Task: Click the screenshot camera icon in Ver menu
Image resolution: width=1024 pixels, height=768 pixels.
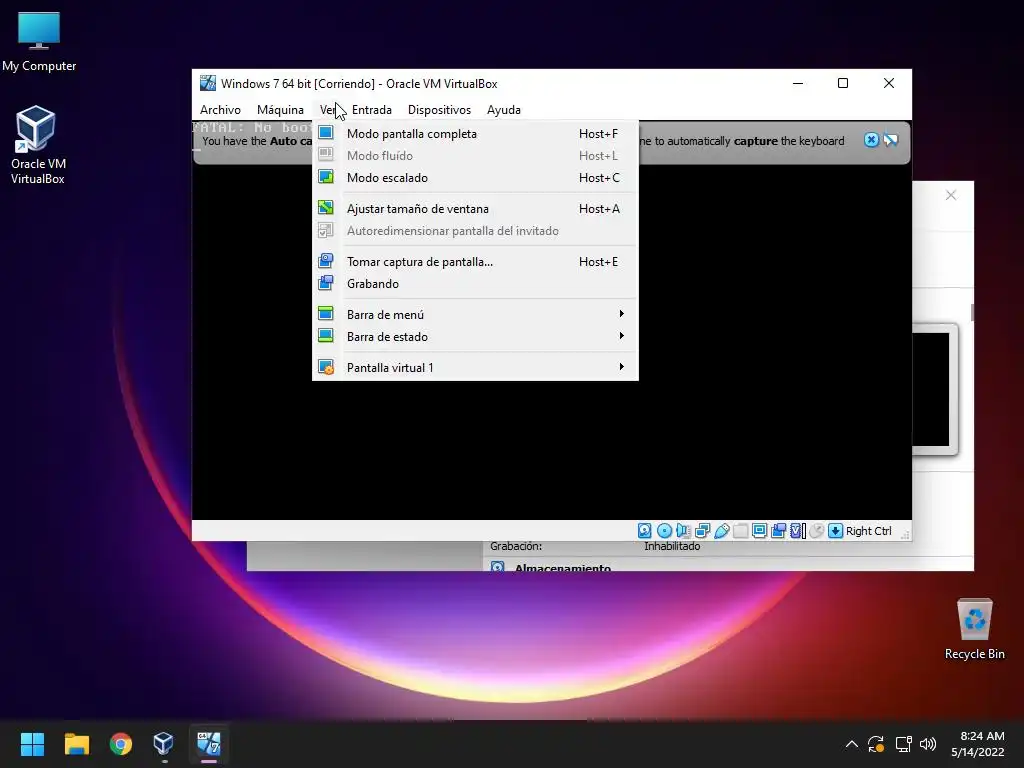Action: pyautogui.click(x=326, y=261)
